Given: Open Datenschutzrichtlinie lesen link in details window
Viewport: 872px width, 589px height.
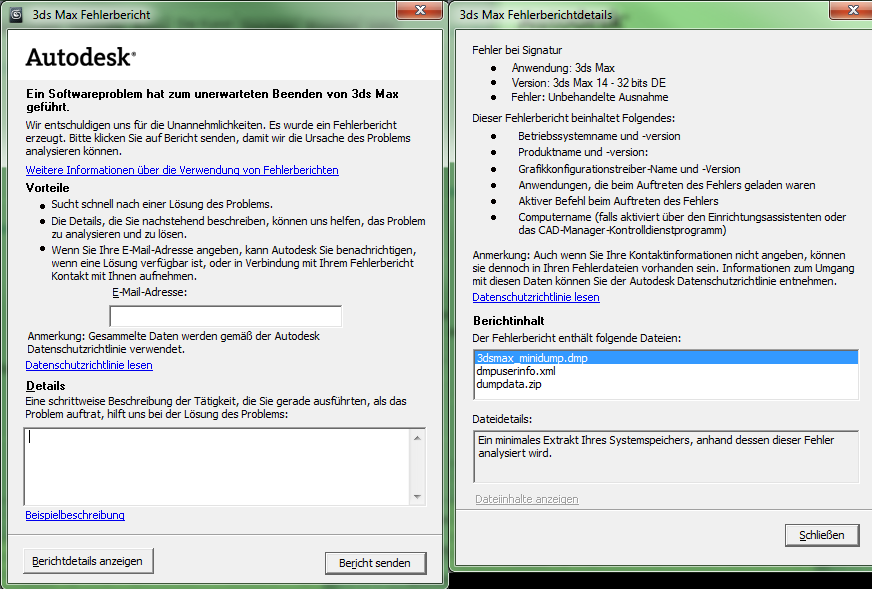Looking at the screenshot, I should point(536,297).
